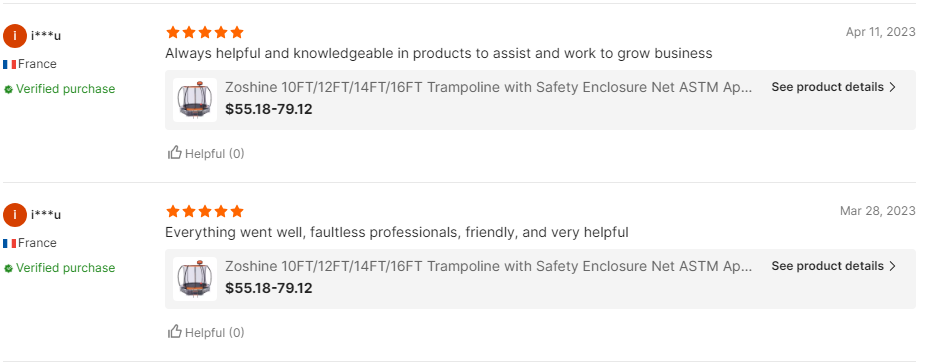The image size is (926, 362).
Task: Open the reviewer avatar on the Mar 28 review
Action: click(x=15, y=215)
